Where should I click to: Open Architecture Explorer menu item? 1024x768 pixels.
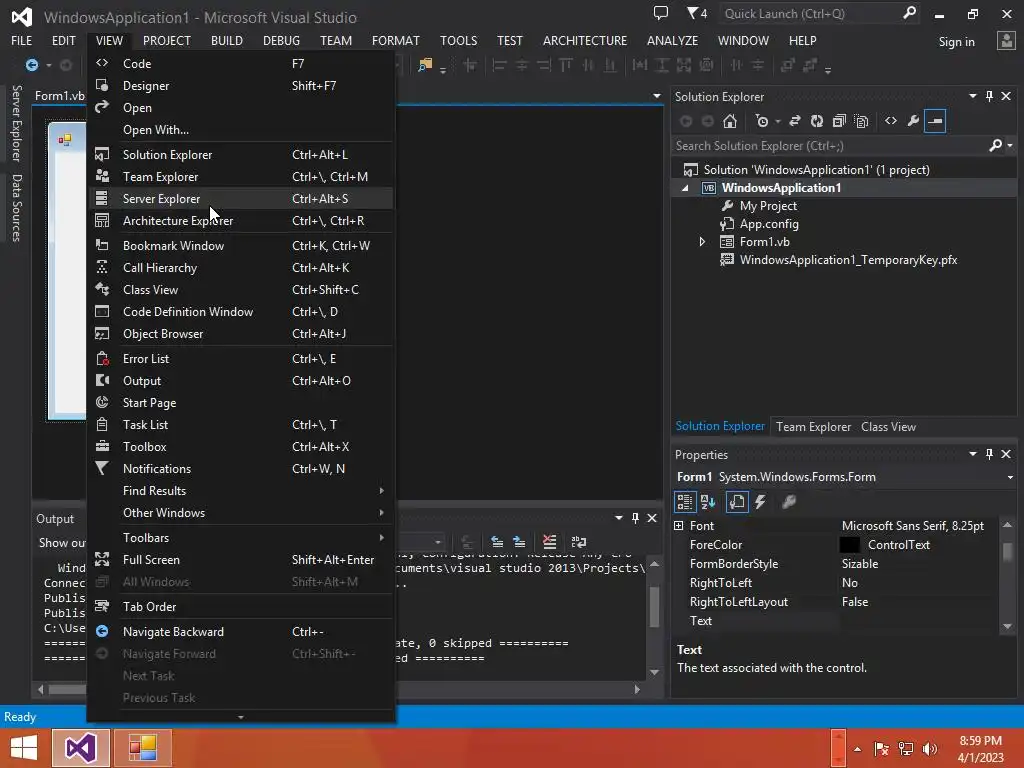click(240, 221)
